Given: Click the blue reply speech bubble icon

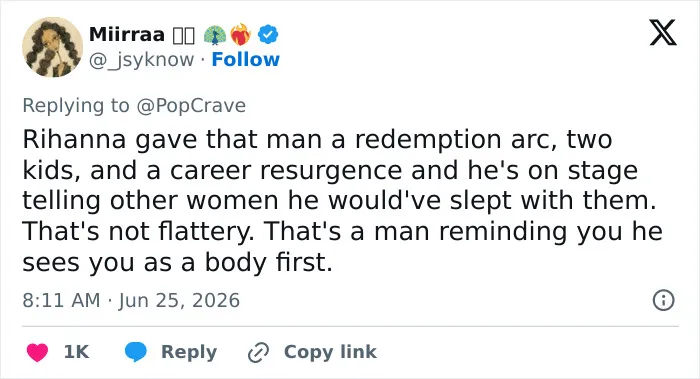Looking at the screenshot, I should pos(136,352).
